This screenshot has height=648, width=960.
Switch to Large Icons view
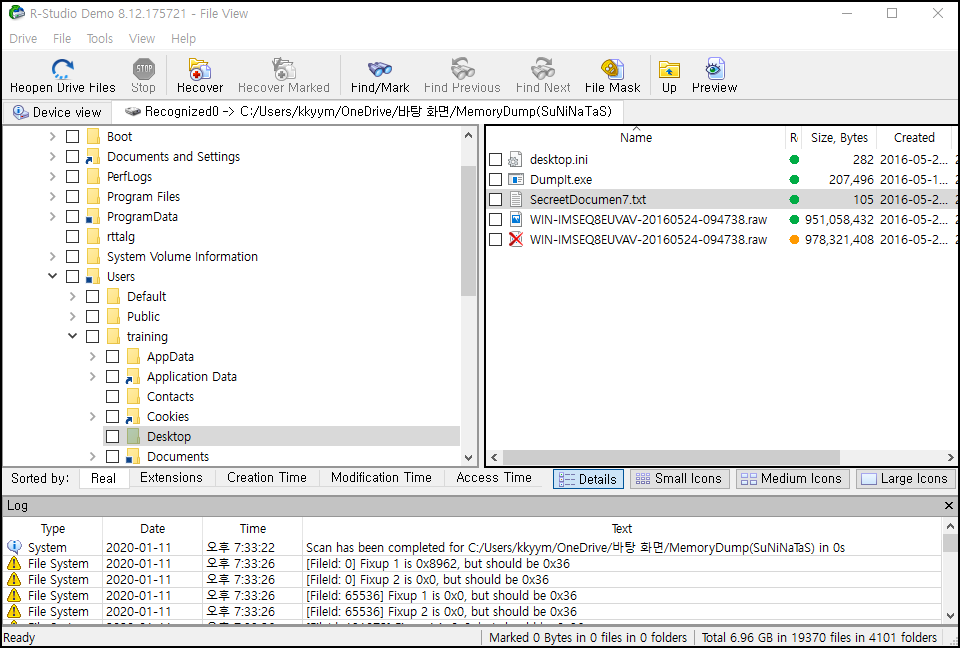[906, 479]
